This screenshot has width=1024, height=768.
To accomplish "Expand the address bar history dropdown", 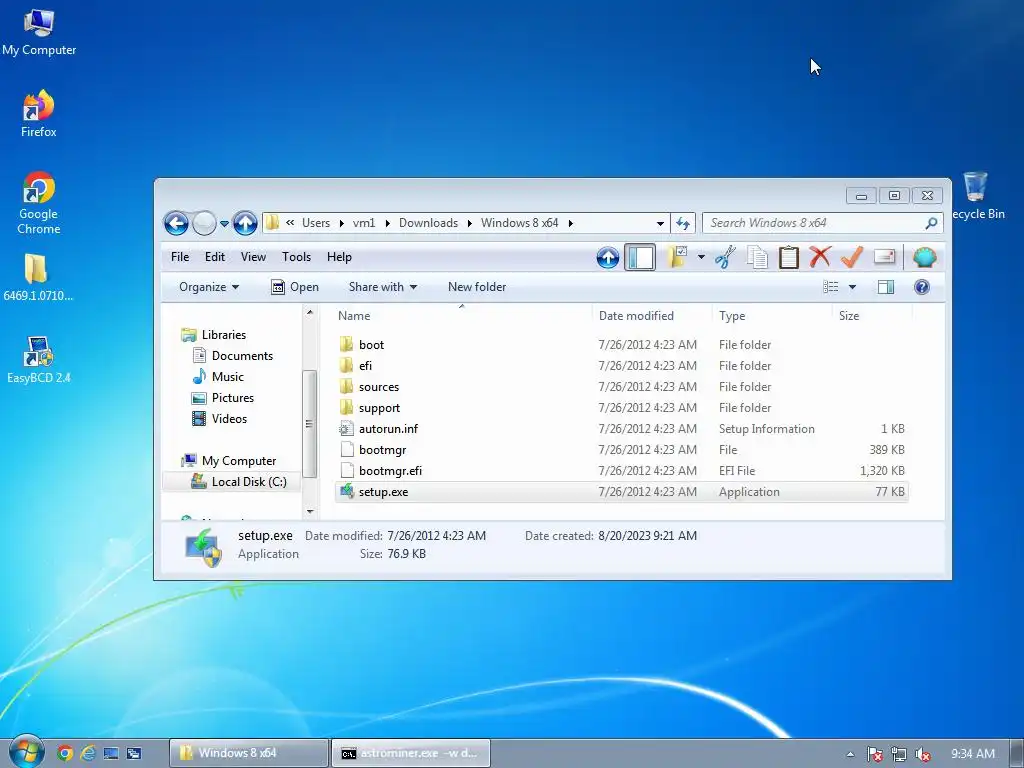I will tap(660, 223).
